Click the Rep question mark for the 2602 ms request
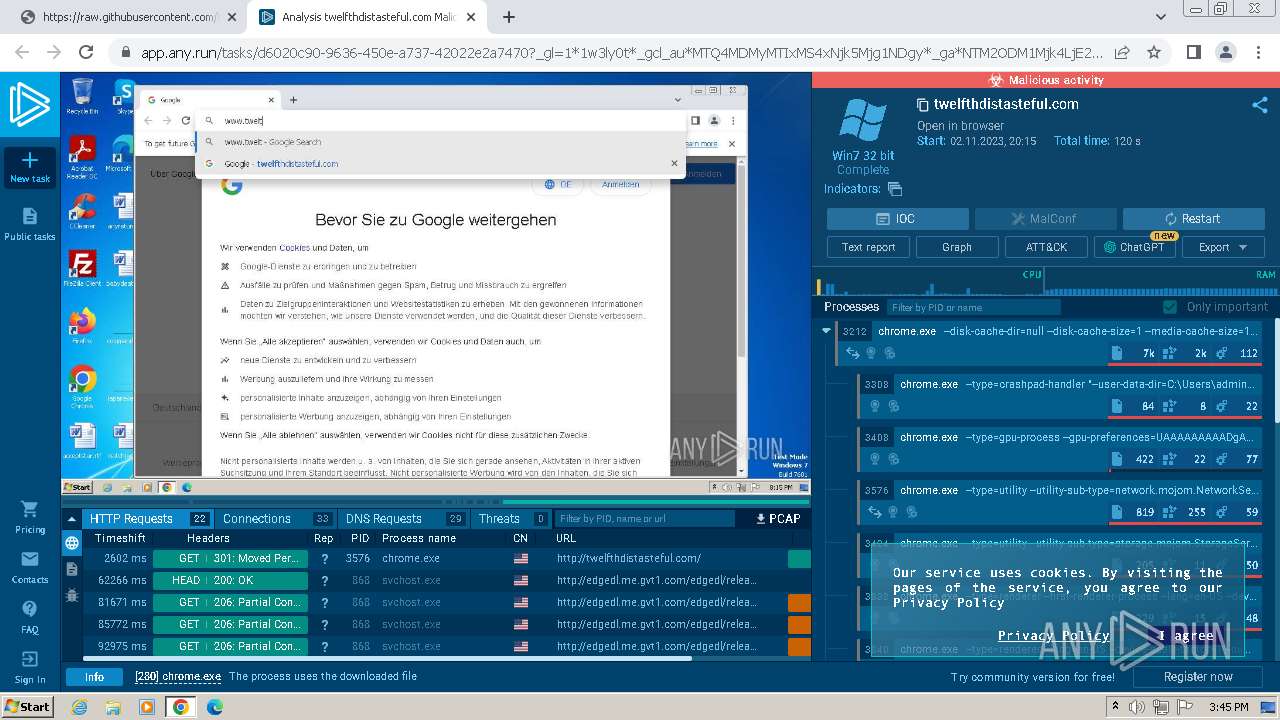Viewport: 1280px width, 720px height. [x=324, y=559]
